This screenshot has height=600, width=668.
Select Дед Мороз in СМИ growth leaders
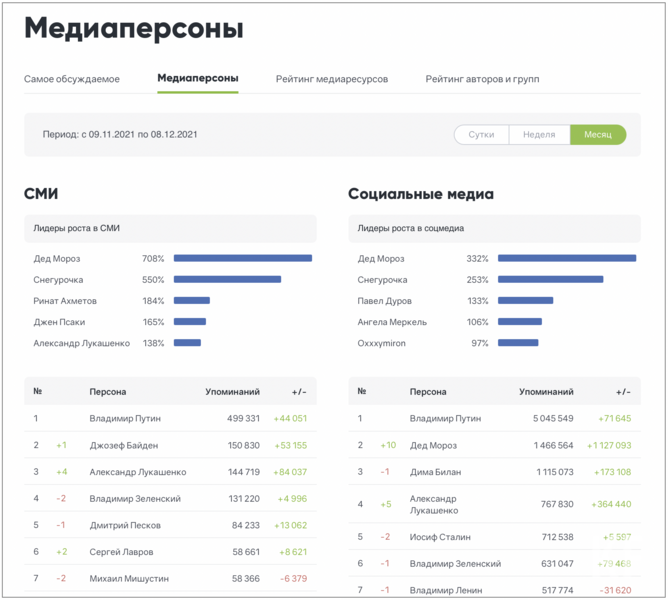click(x=57, y=259)
